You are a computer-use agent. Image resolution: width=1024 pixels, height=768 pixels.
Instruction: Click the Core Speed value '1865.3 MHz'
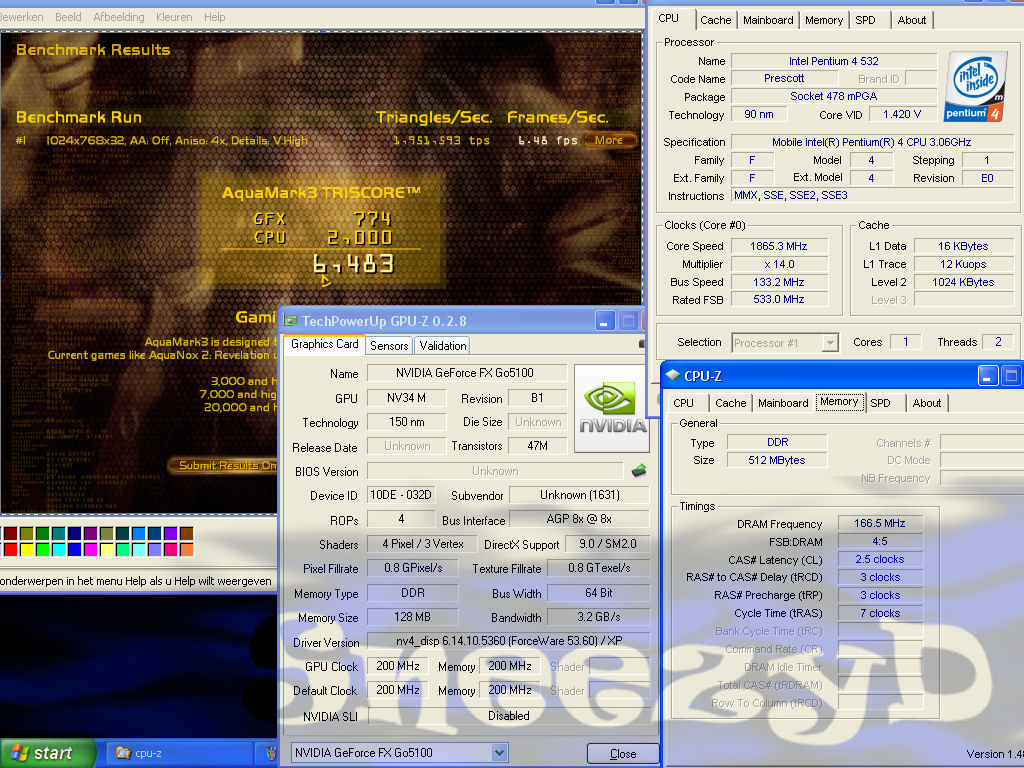coord(779,246)
